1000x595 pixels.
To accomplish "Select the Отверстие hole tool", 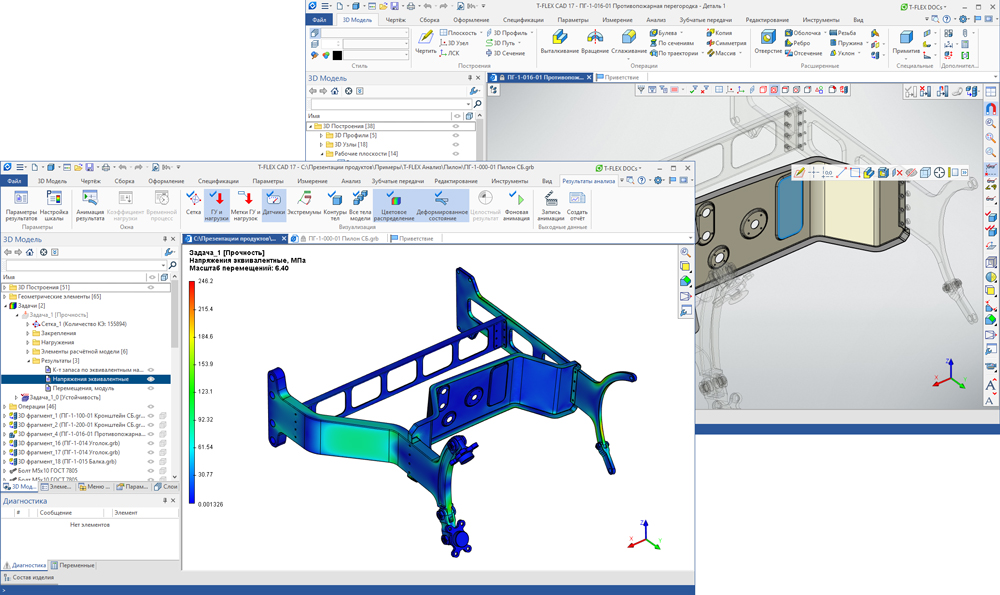I will point(768,41).
